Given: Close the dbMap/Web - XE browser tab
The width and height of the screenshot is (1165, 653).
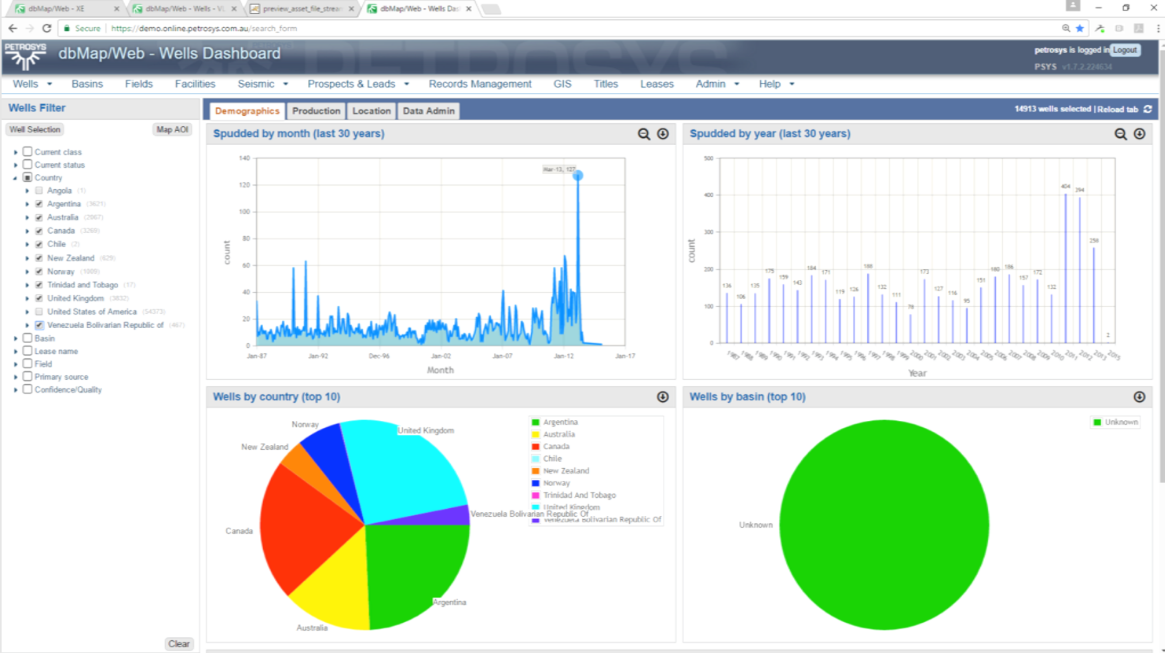Looking at the screenshot, I should 117,9.
